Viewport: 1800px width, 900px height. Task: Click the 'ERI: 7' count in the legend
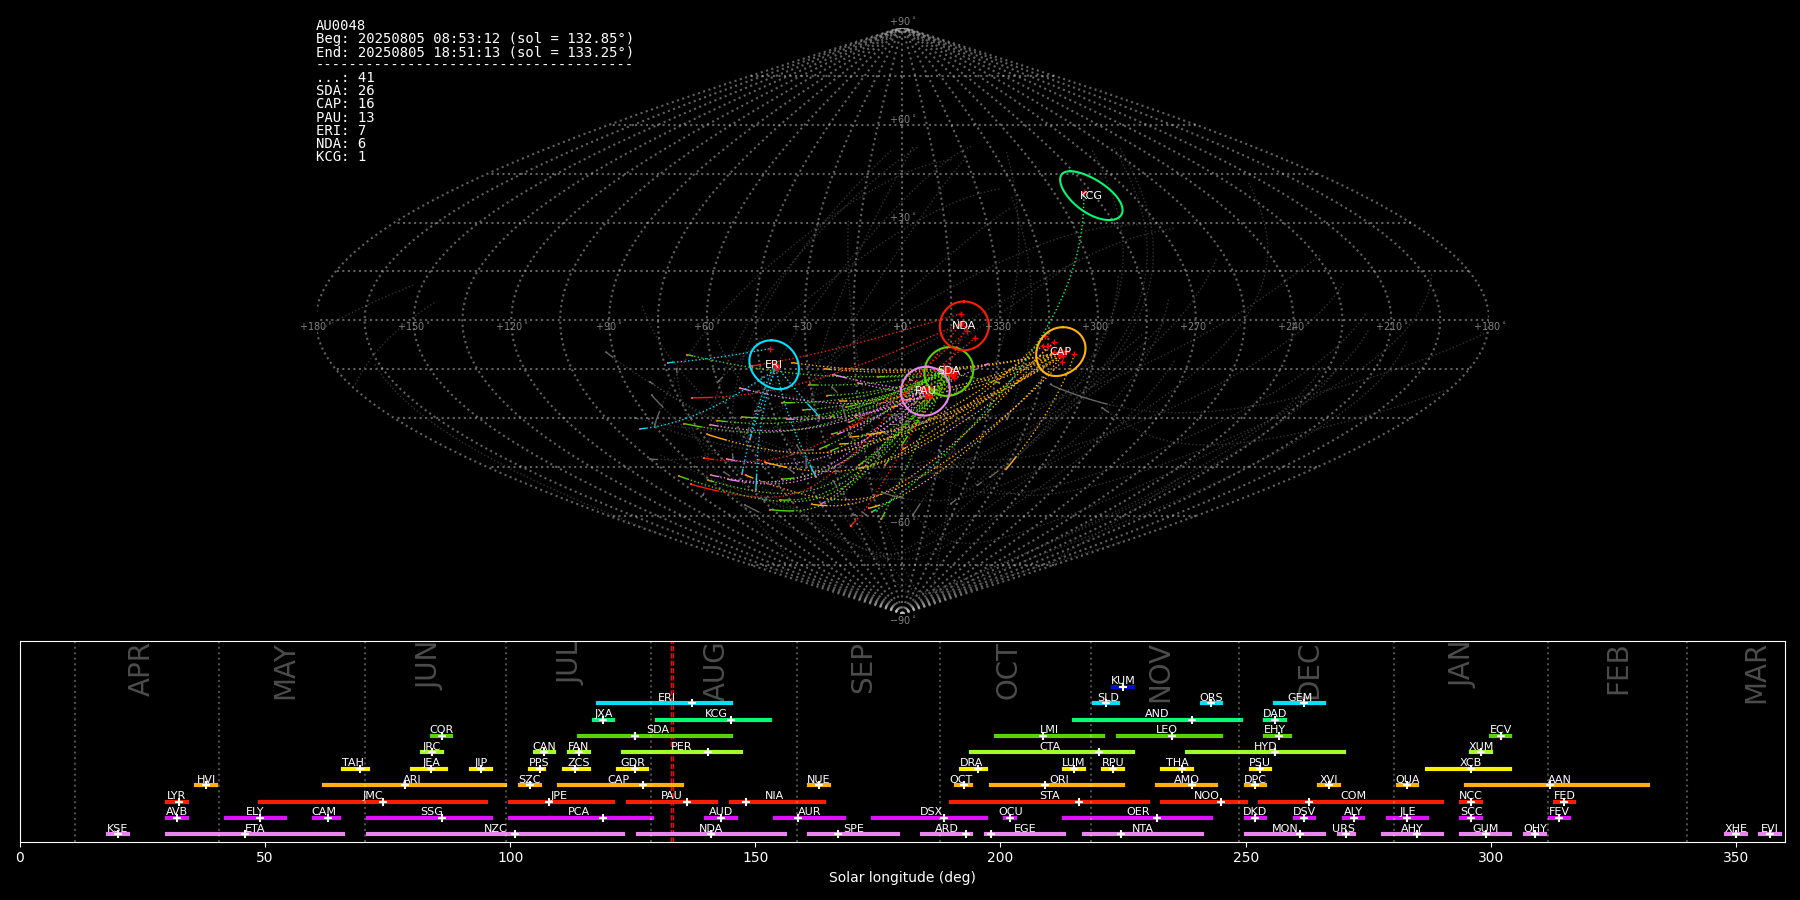341,130
